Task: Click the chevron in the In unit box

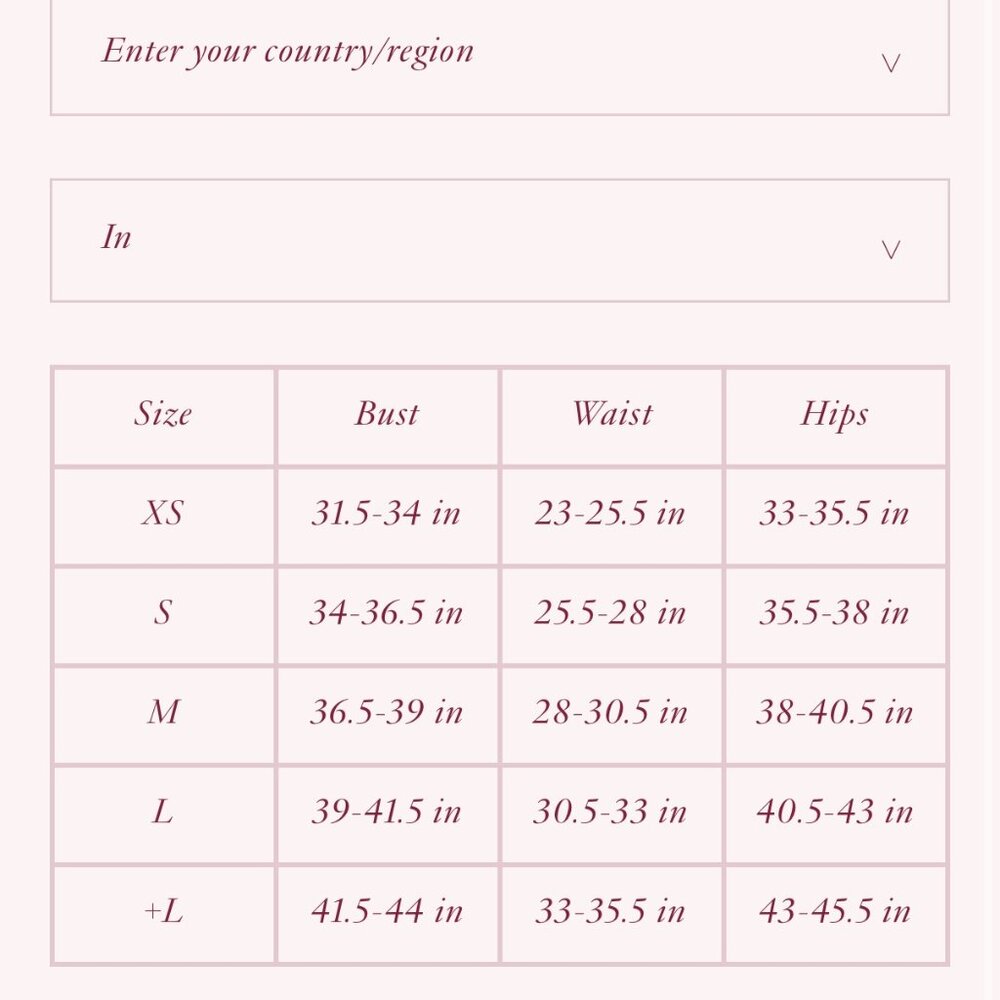Action: (x=890, y=249)
